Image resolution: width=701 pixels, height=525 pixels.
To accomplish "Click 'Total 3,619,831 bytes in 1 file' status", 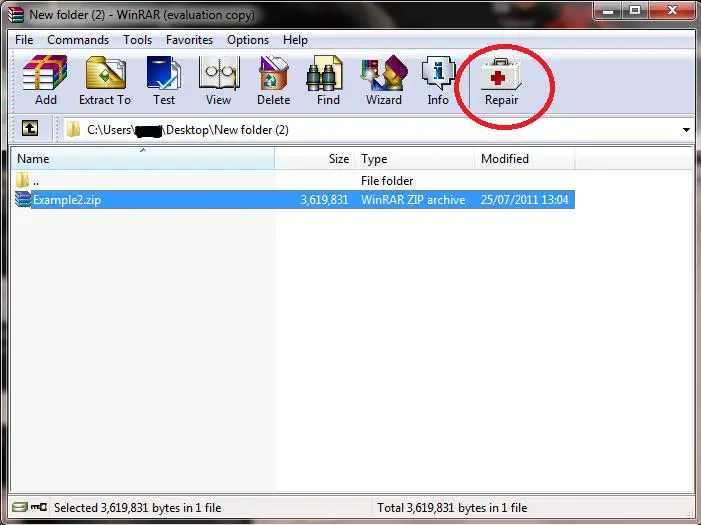I will pyautogui.click(x=452, y=508).
